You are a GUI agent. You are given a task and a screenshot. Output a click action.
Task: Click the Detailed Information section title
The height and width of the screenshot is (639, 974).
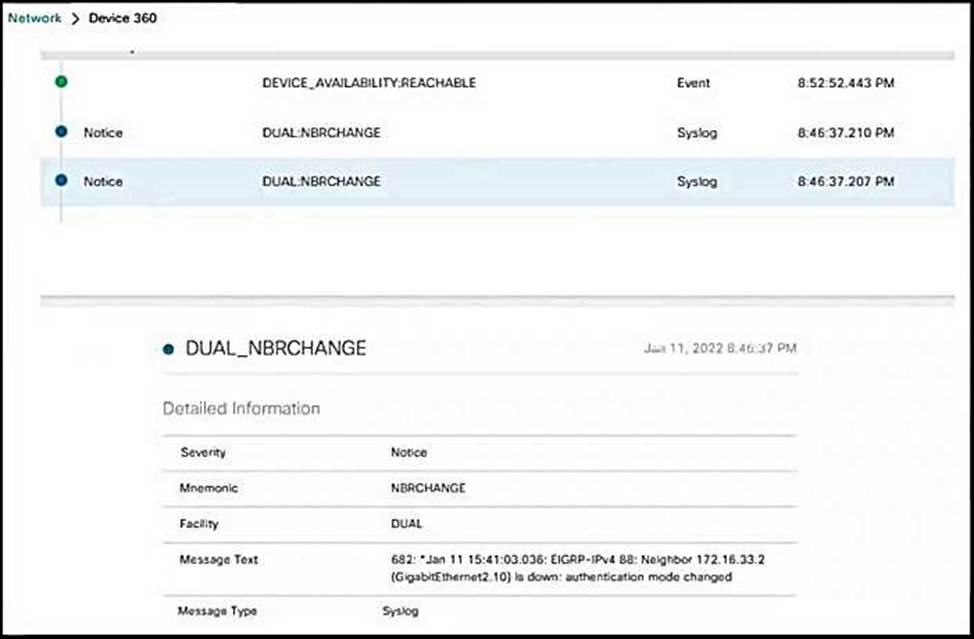241,408
